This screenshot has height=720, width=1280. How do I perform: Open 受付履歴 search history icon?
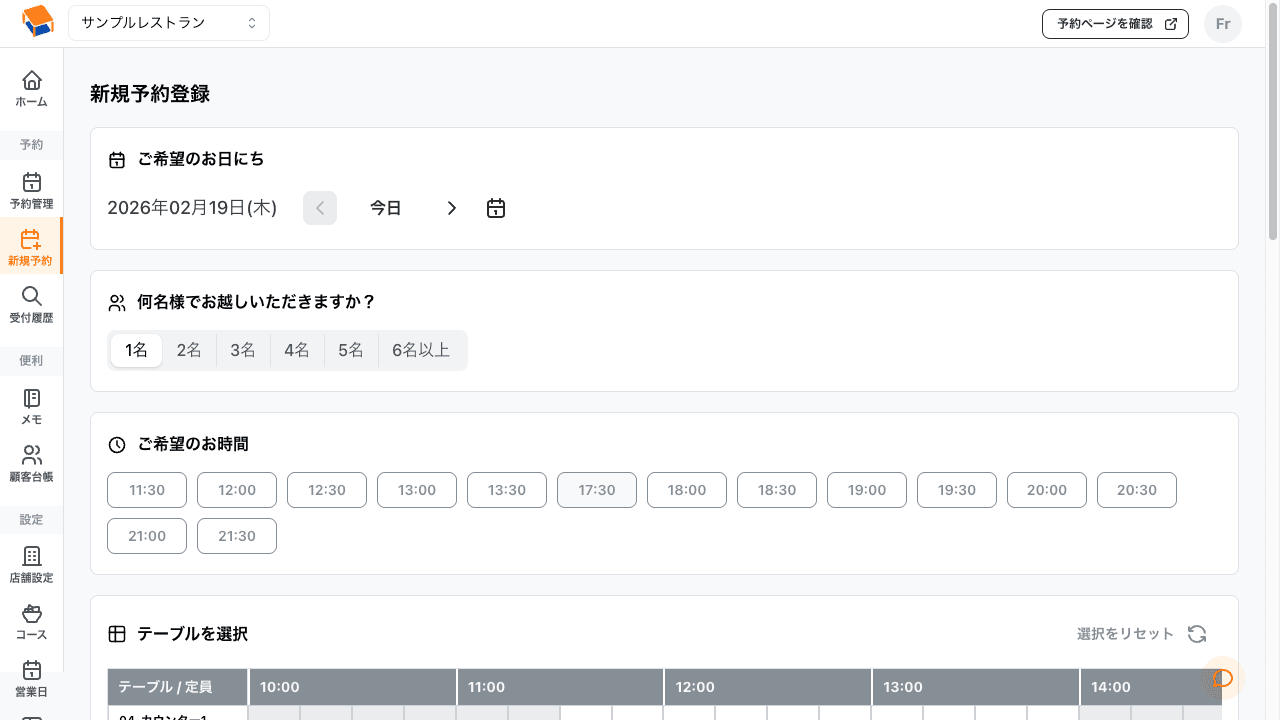click(31, 297)
